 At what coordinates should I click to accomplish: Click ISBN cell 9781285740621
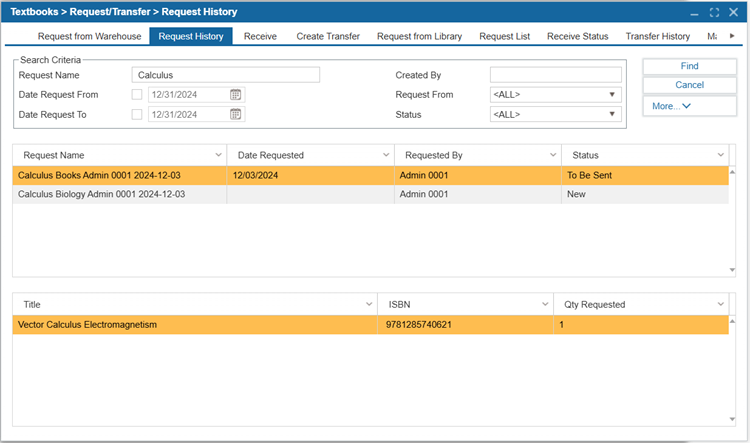click(465, 325)
